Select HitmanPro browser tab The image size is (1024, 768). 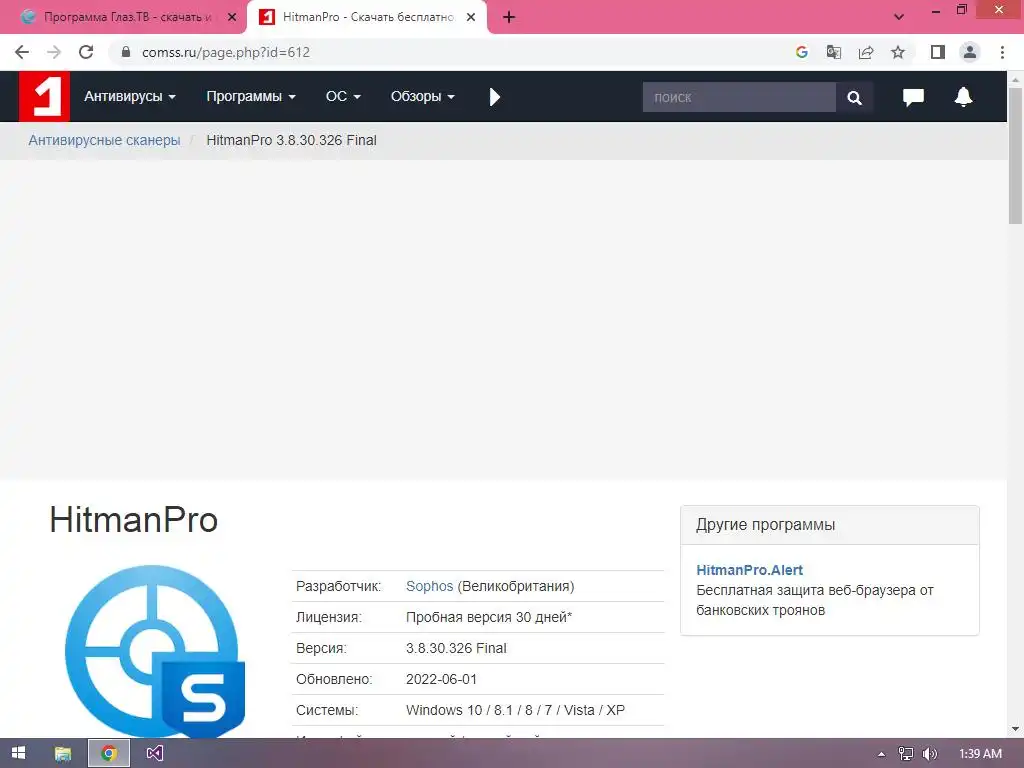[x=367, y=17]
